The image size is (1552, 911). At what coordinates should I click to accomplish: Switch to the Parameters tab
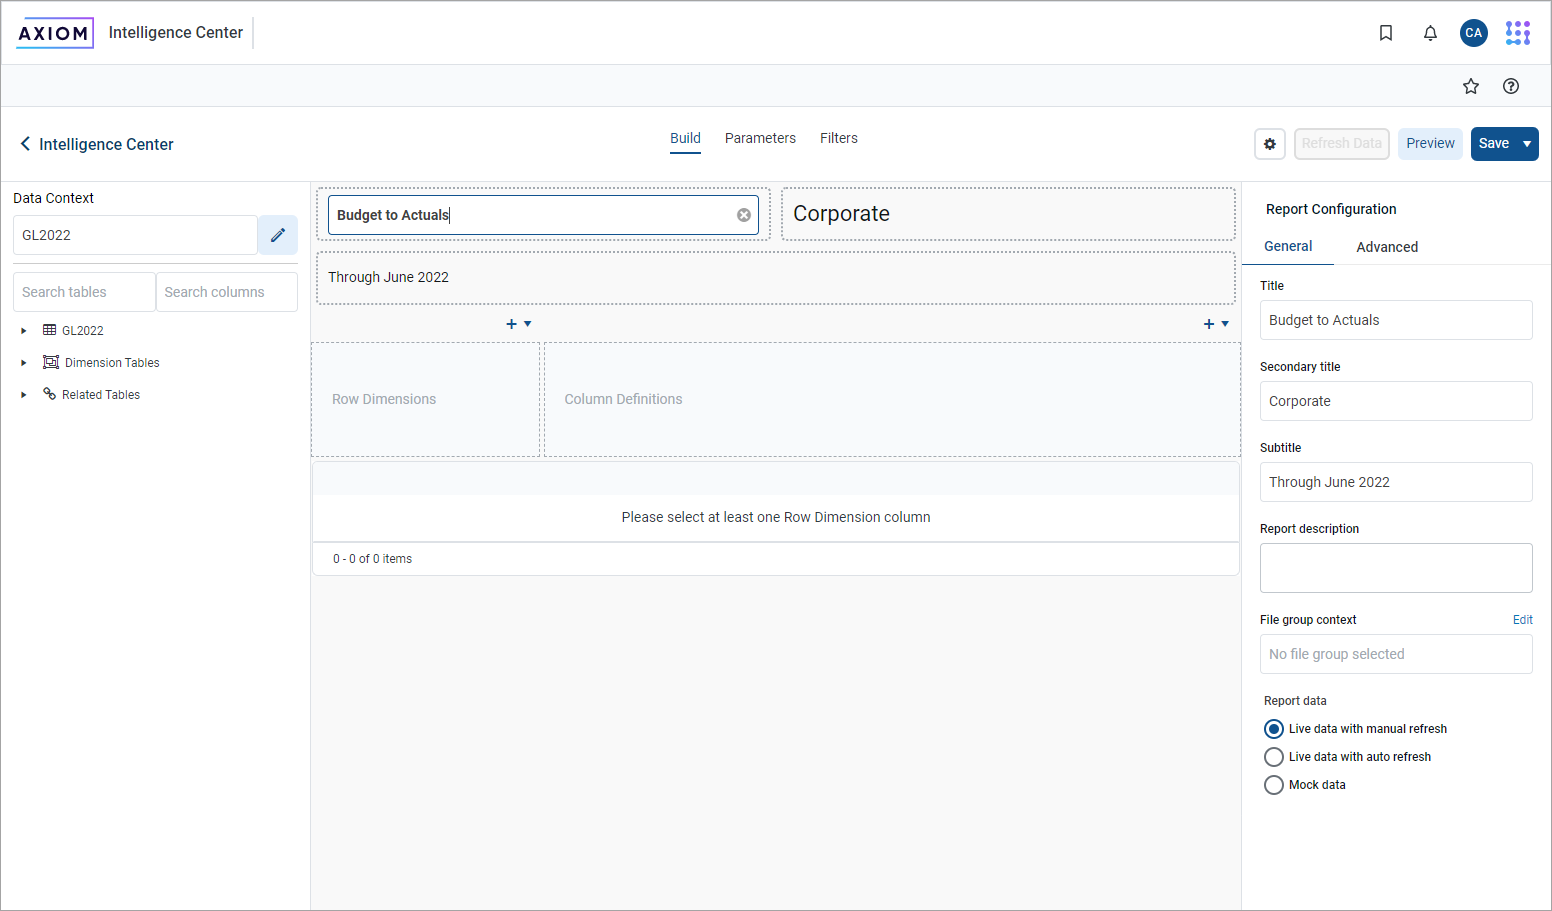760,138
